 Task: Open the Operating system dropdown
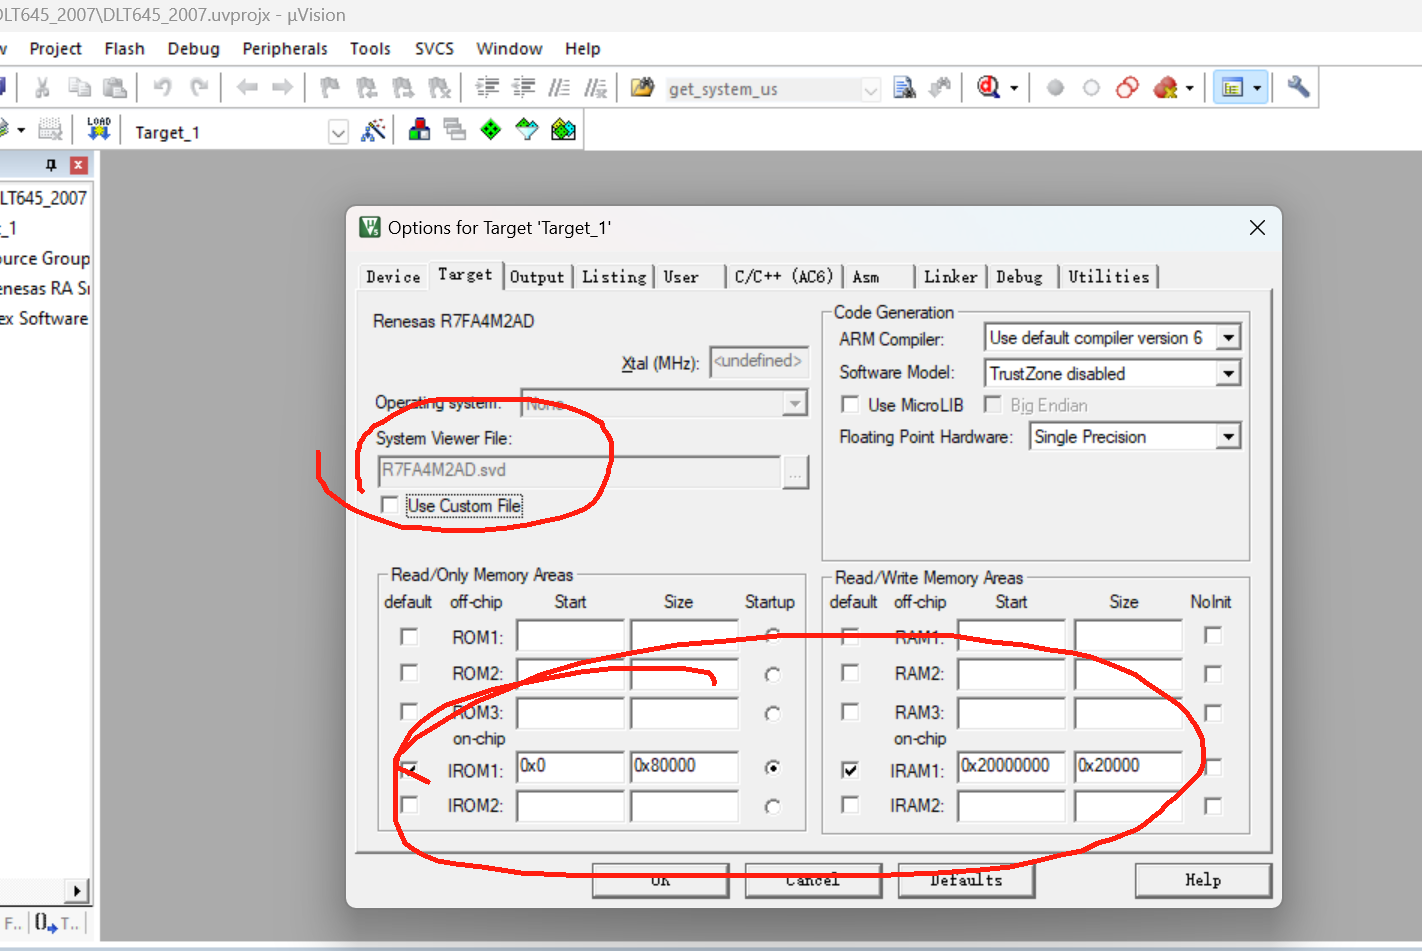(x=795, y=403)
